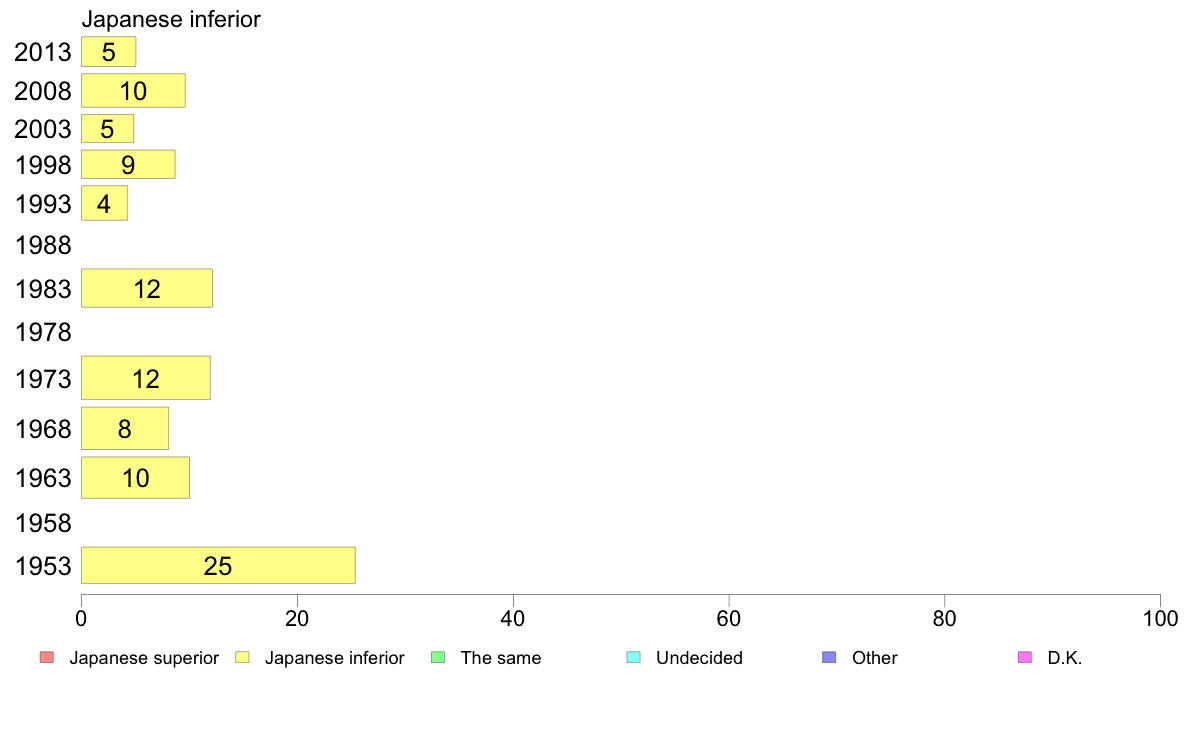Viewport: 1188px width, 736px height.
Task: Click the 2013 bar showing 5
Action: tap(108, 52)
